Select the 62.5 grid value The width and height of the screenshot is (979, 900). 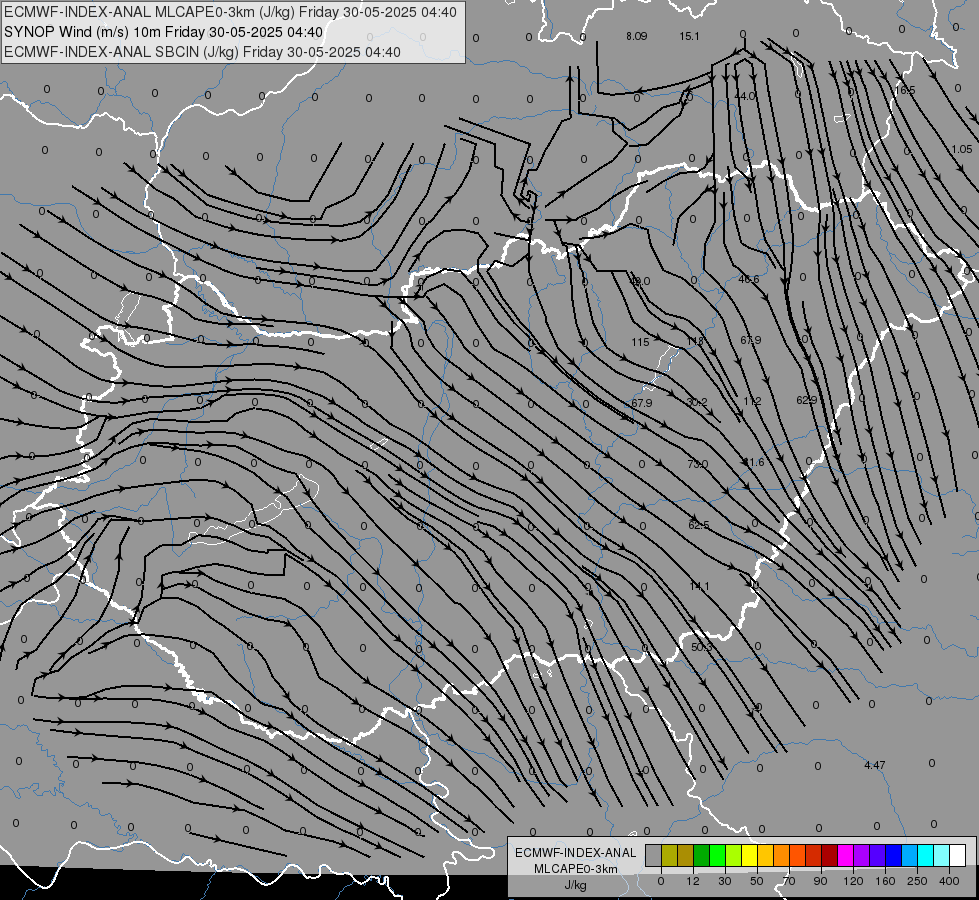[699, 525]
